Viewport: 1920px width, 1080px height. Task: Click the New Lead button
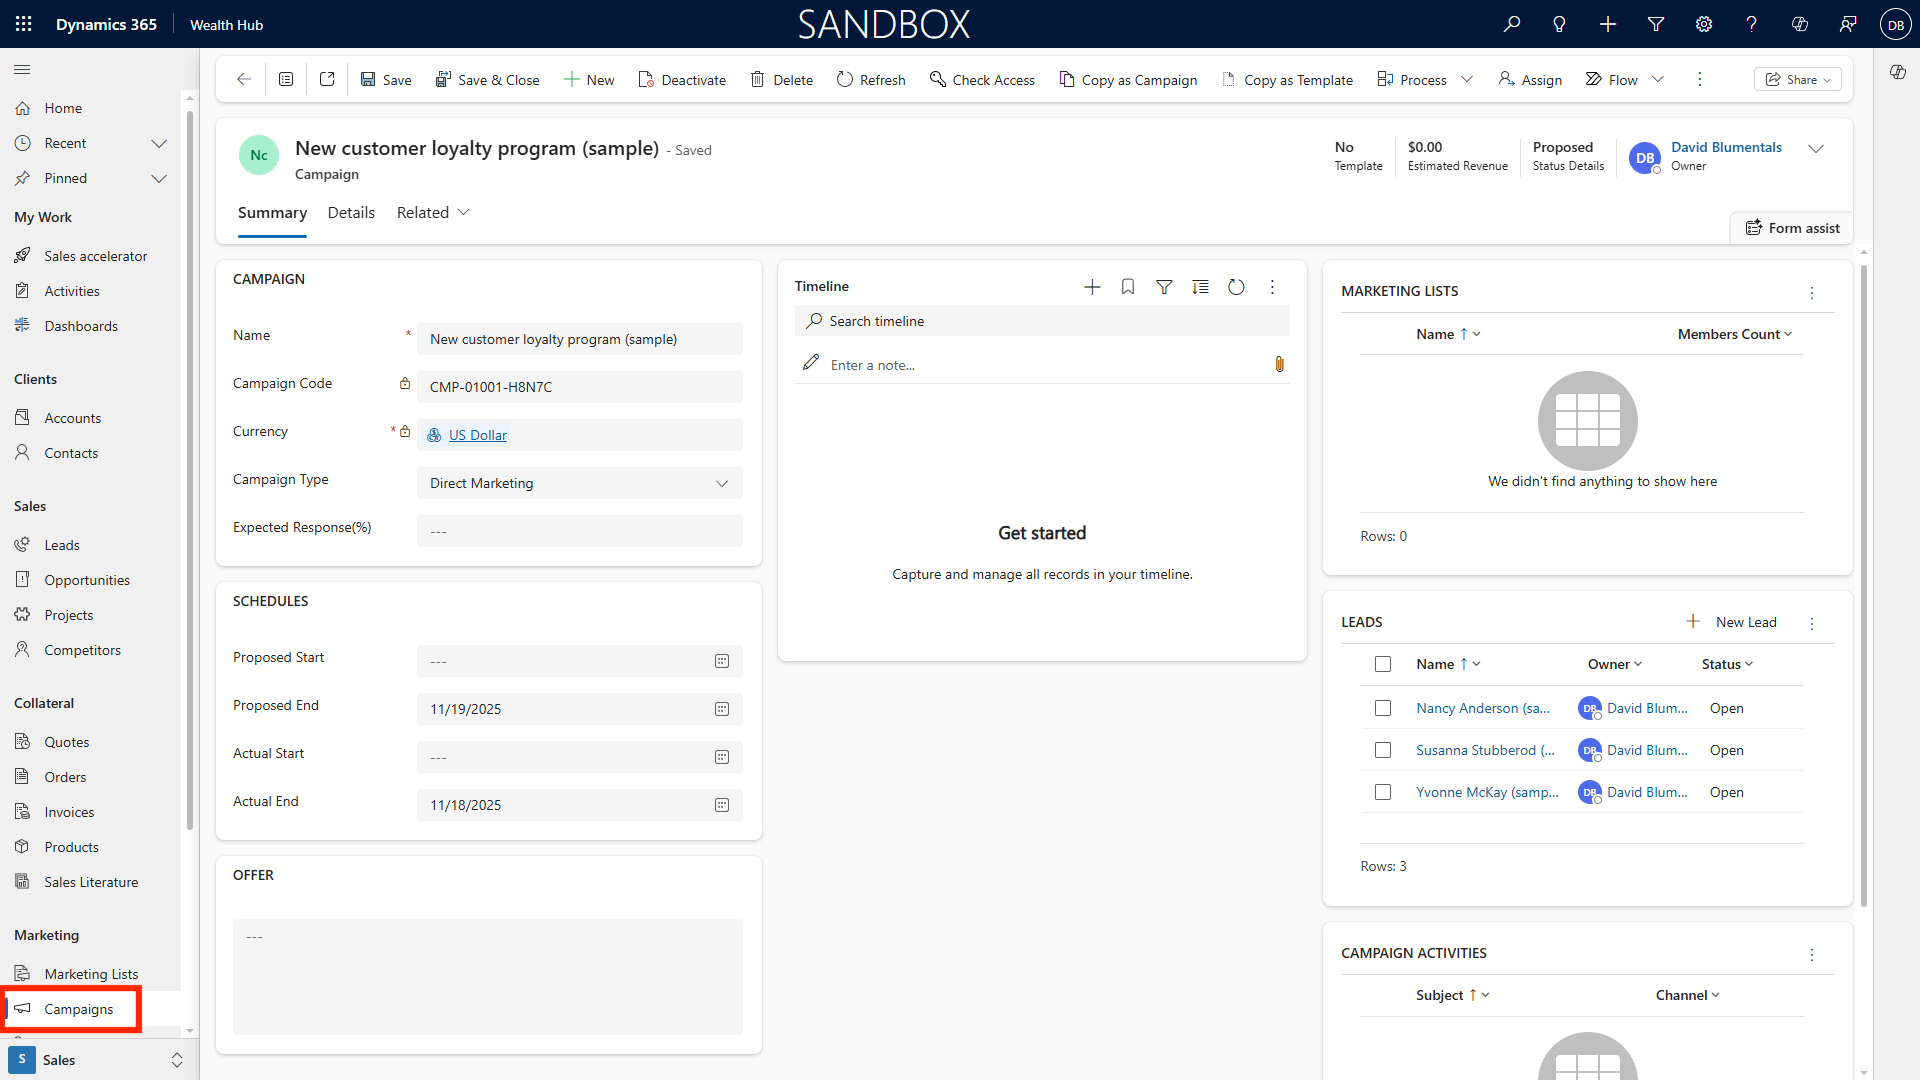pyautogui.click(x=1732, y=622)
